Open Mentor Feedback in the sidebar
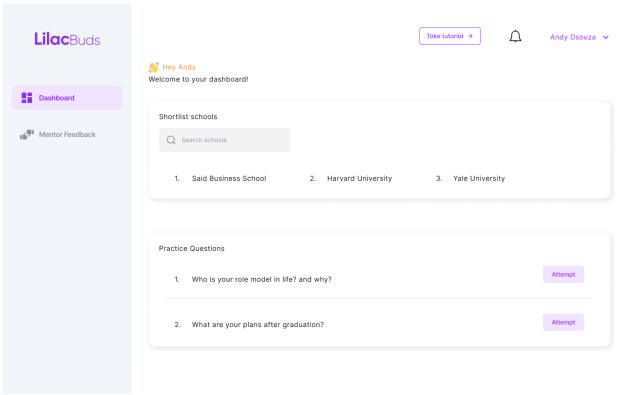The image size is (628, 395). tap(66, 135)
